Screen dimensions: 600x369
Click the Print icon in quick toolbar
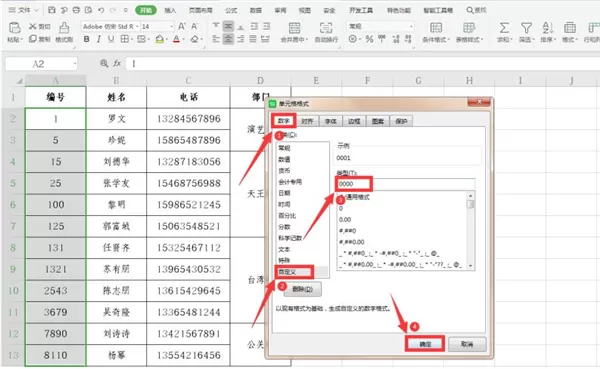pos(76,10)
